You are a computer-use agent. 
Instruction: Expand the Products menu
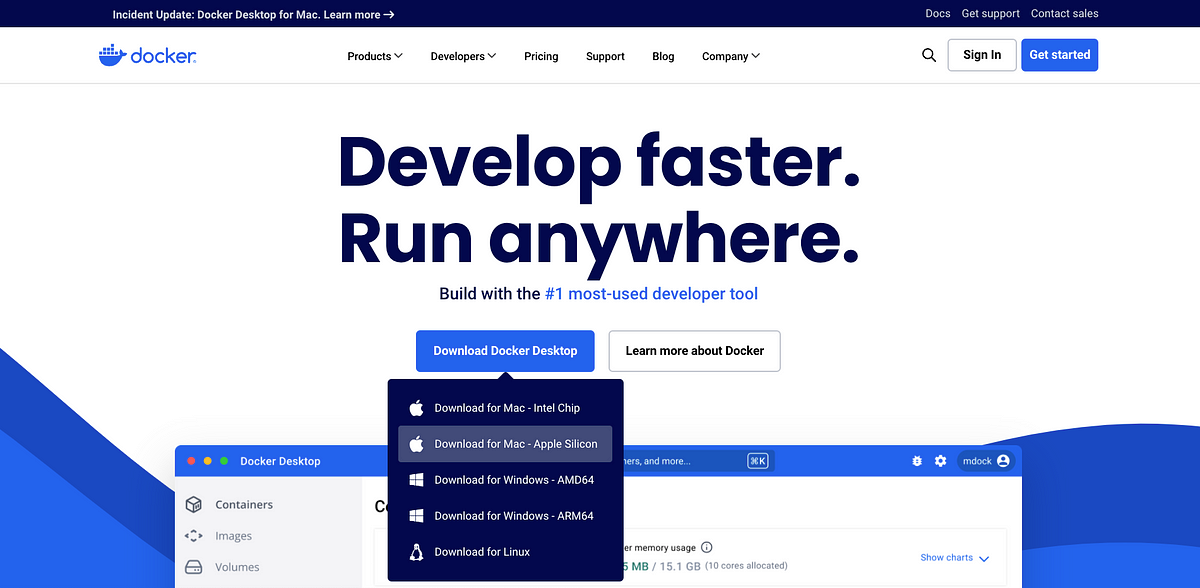point(375,56)
